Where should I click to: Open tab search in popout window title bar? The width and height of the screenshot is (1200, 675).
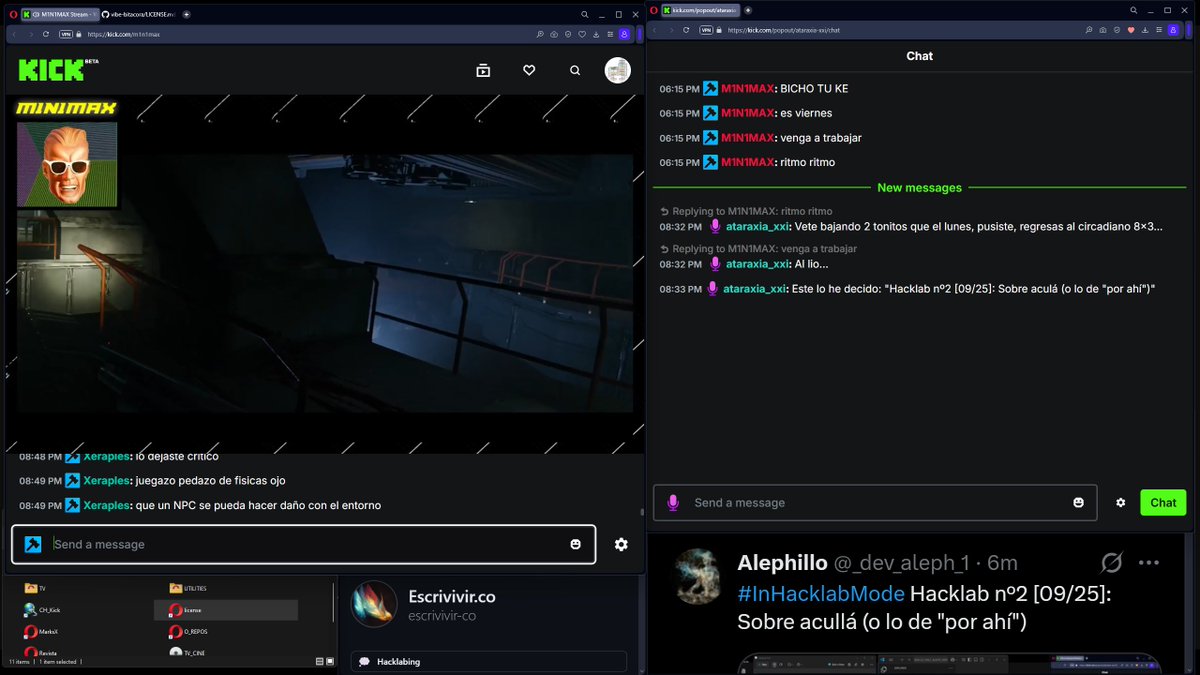[1135, 10]
